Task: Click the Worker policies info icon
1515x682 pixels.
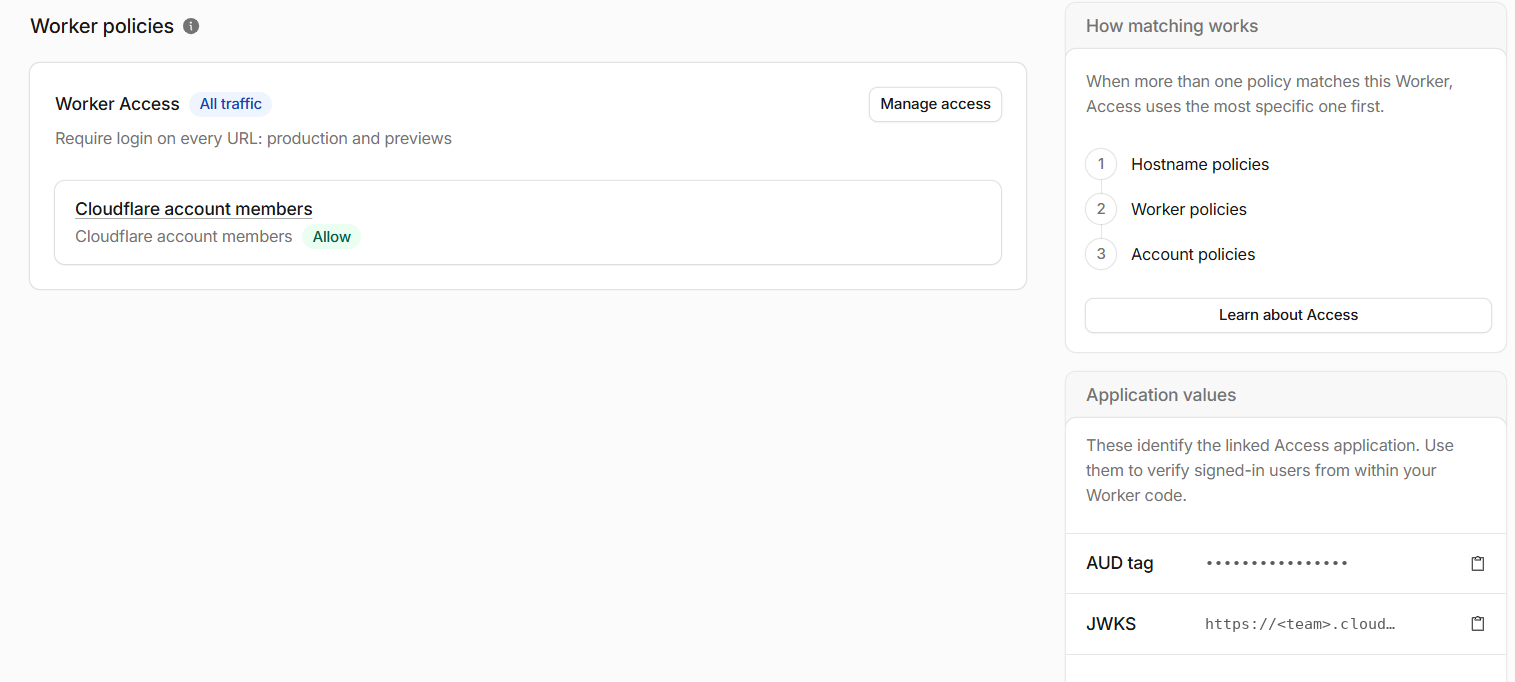Action: click(191, 26)
